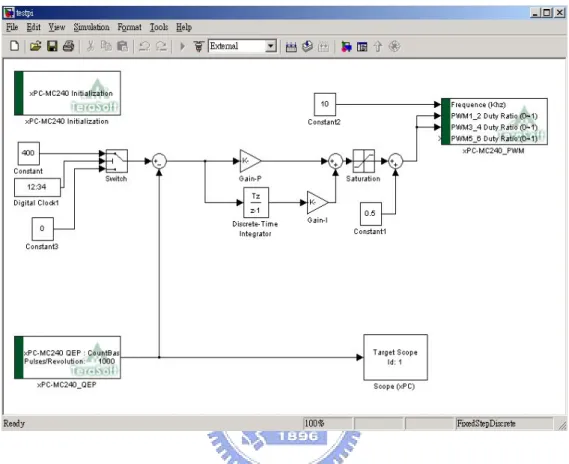Click the Saturation label text
The image size is (569, 464).
tap(363, 179)
